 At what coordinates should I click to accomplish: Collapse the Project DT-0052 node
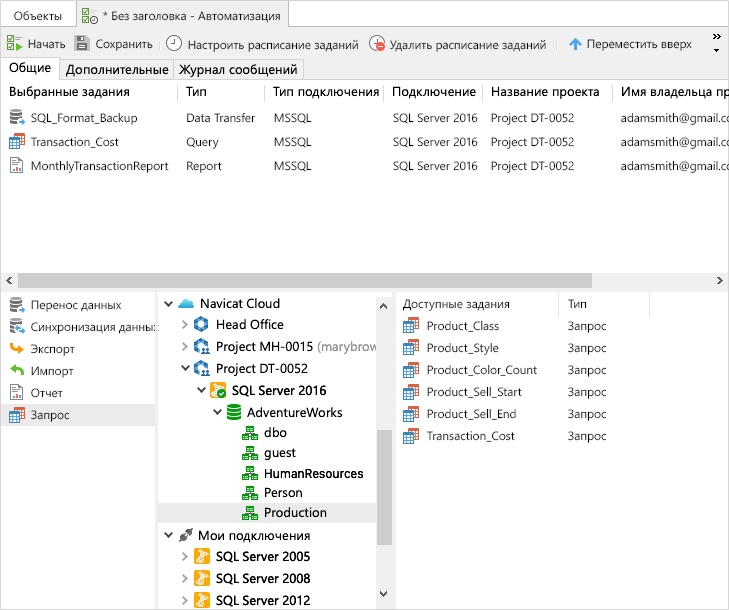(x=185, y=368)
